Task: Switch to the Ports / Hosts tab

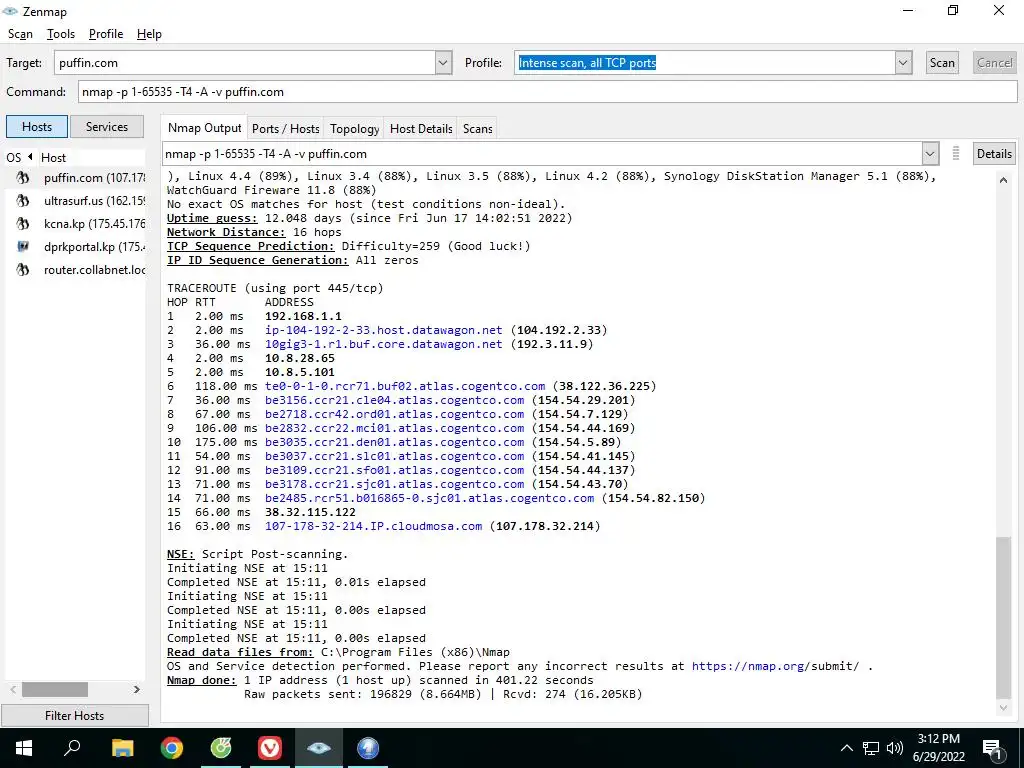Action: point(285,129)
